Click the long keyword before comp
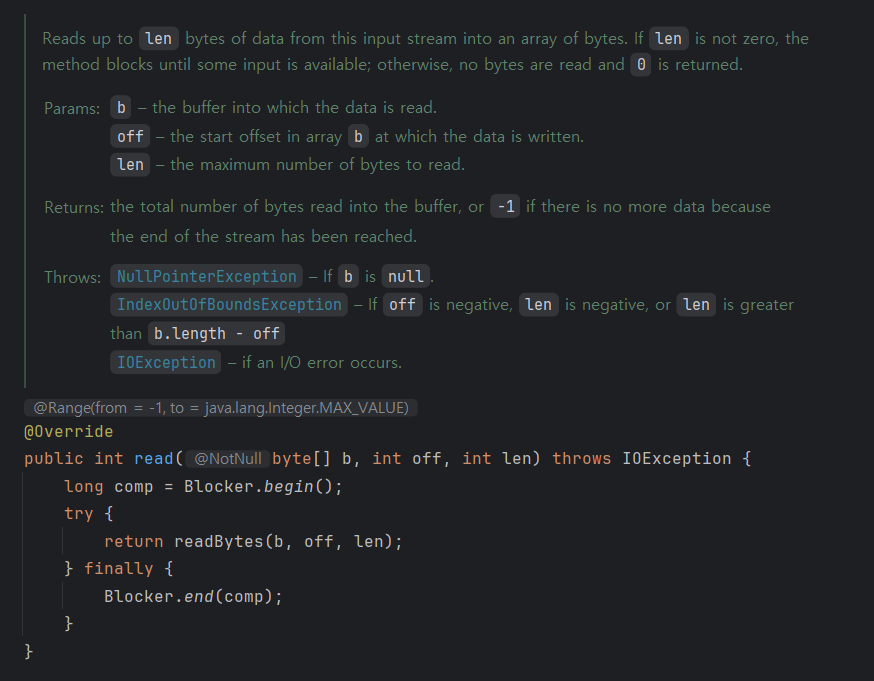This screenshot has width=874, height=681. 84,487
